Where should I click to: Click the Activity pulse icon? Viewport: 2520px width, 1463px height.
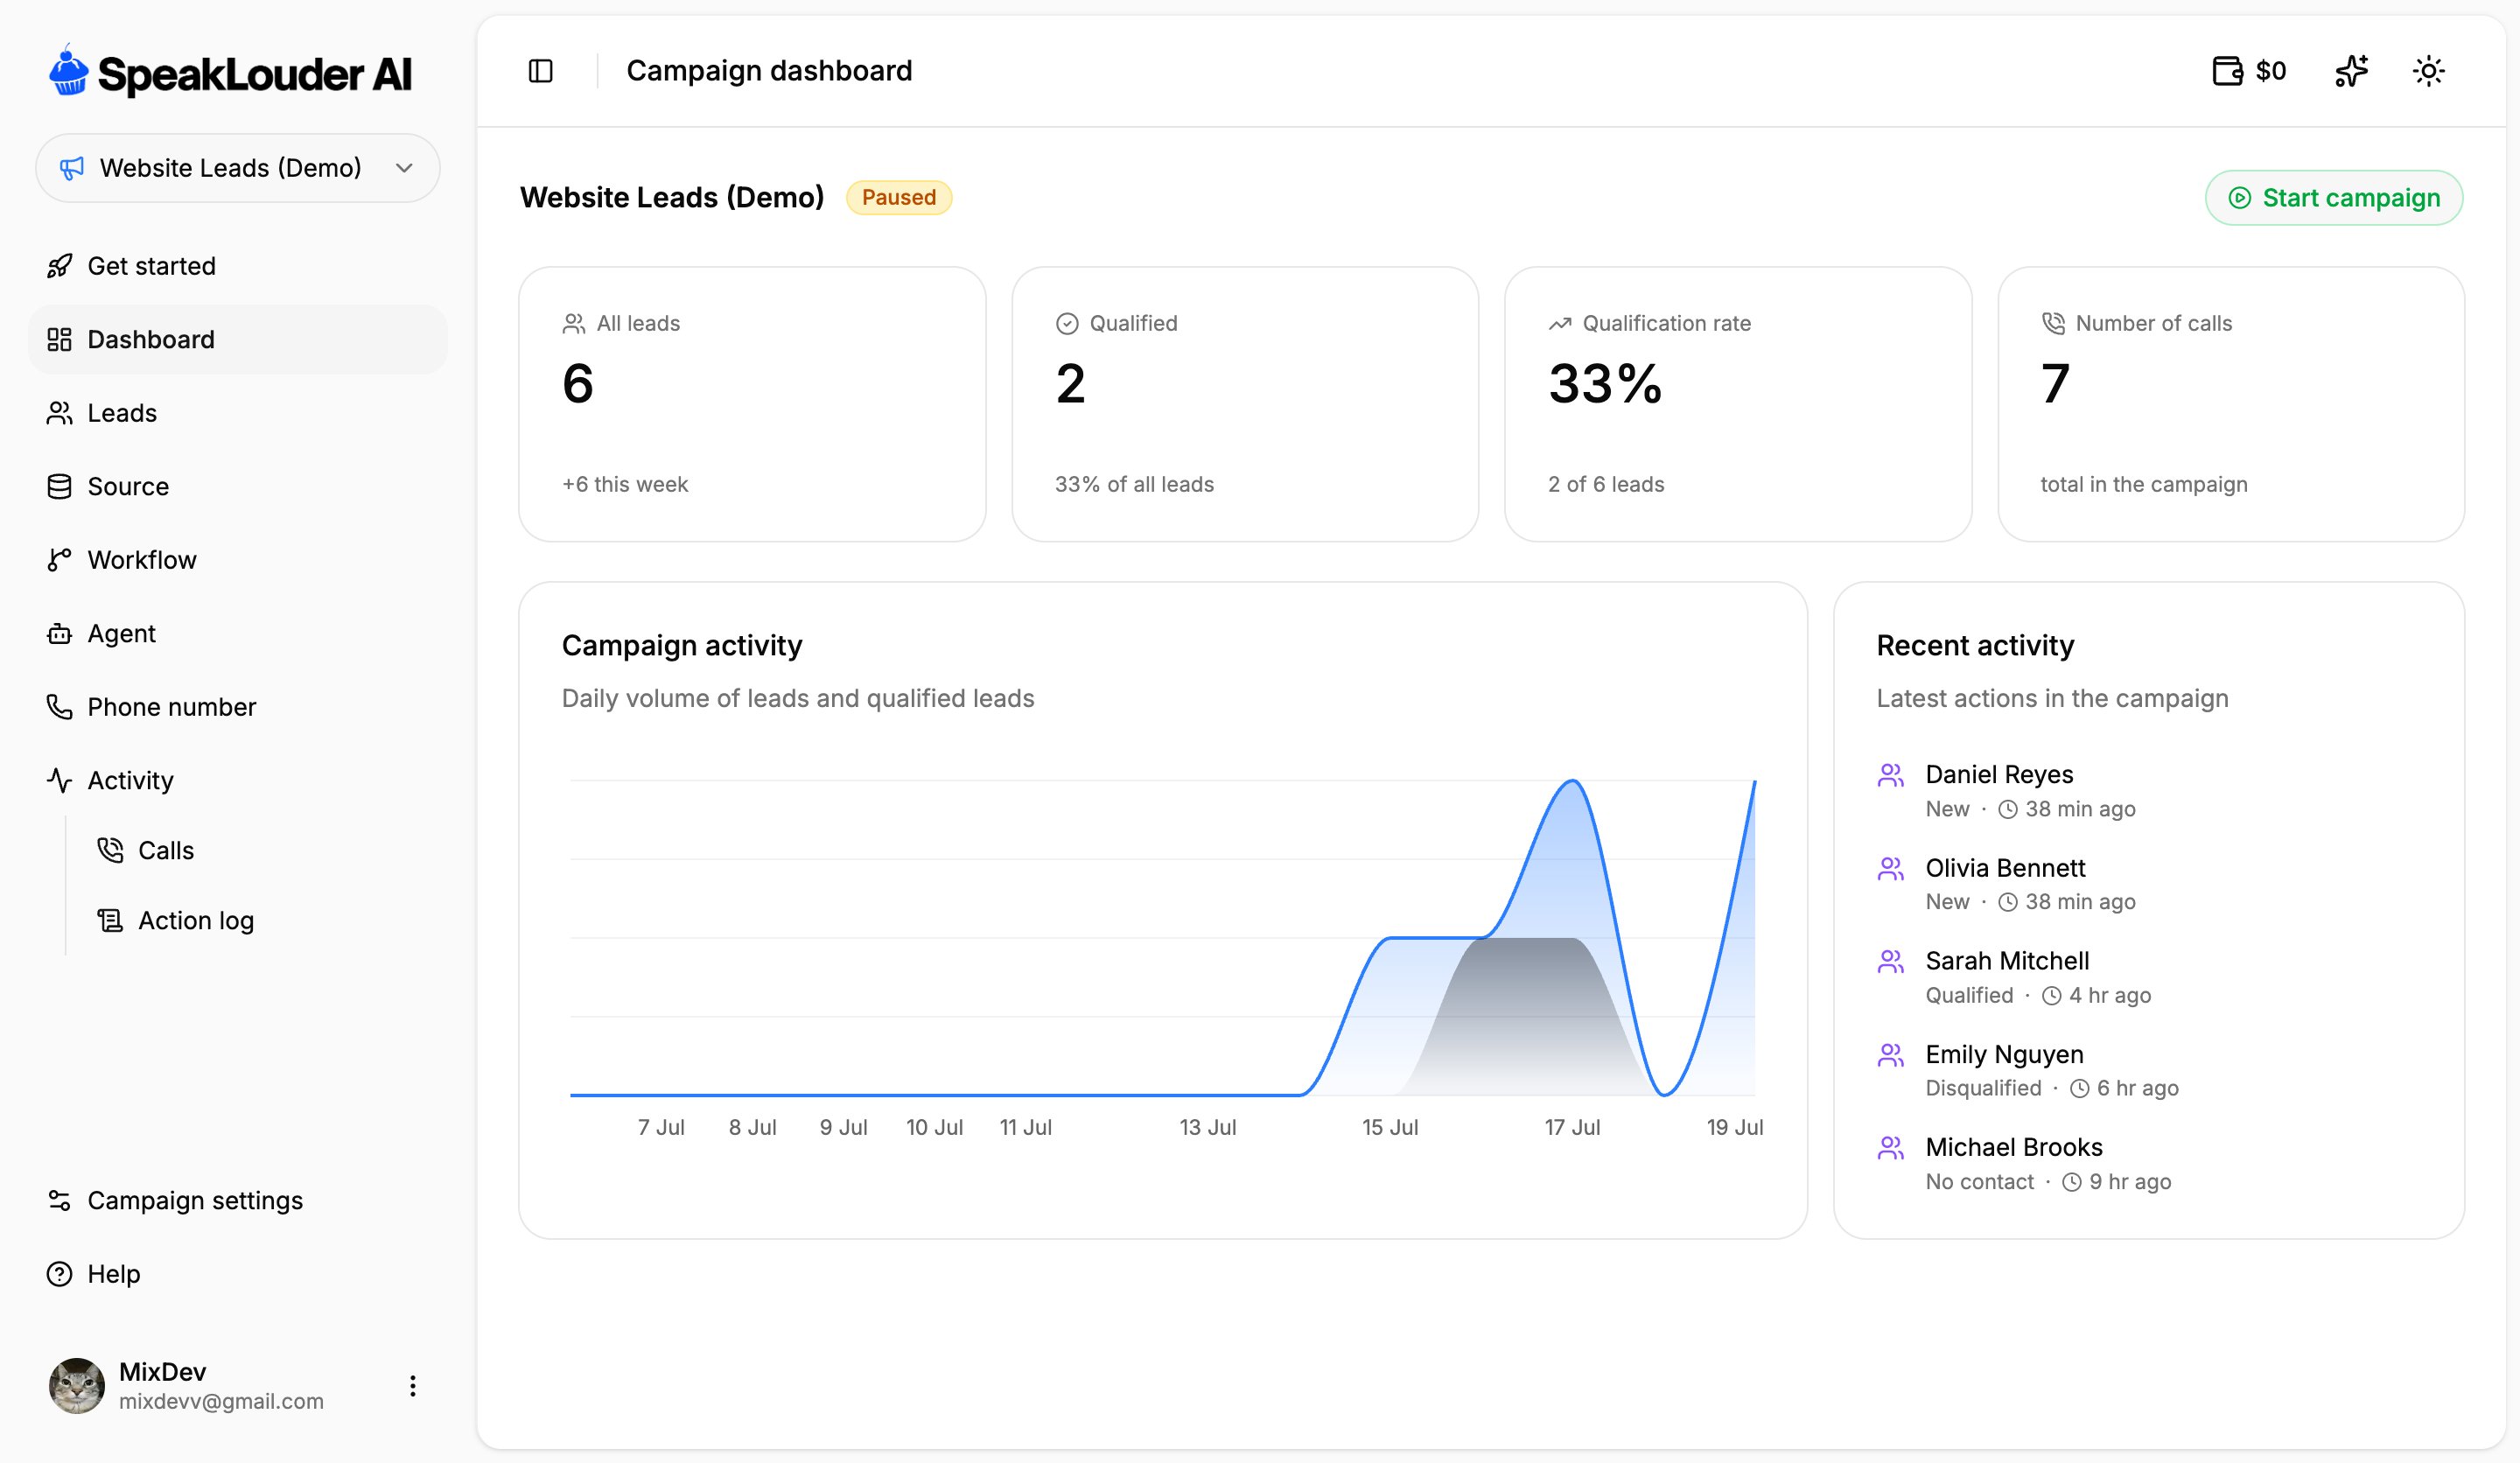59,780
